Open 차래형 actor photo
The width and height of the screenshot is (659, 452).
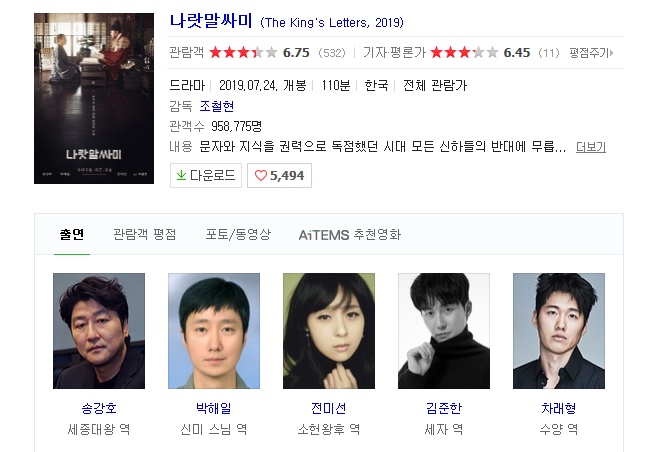click(559, 331)
